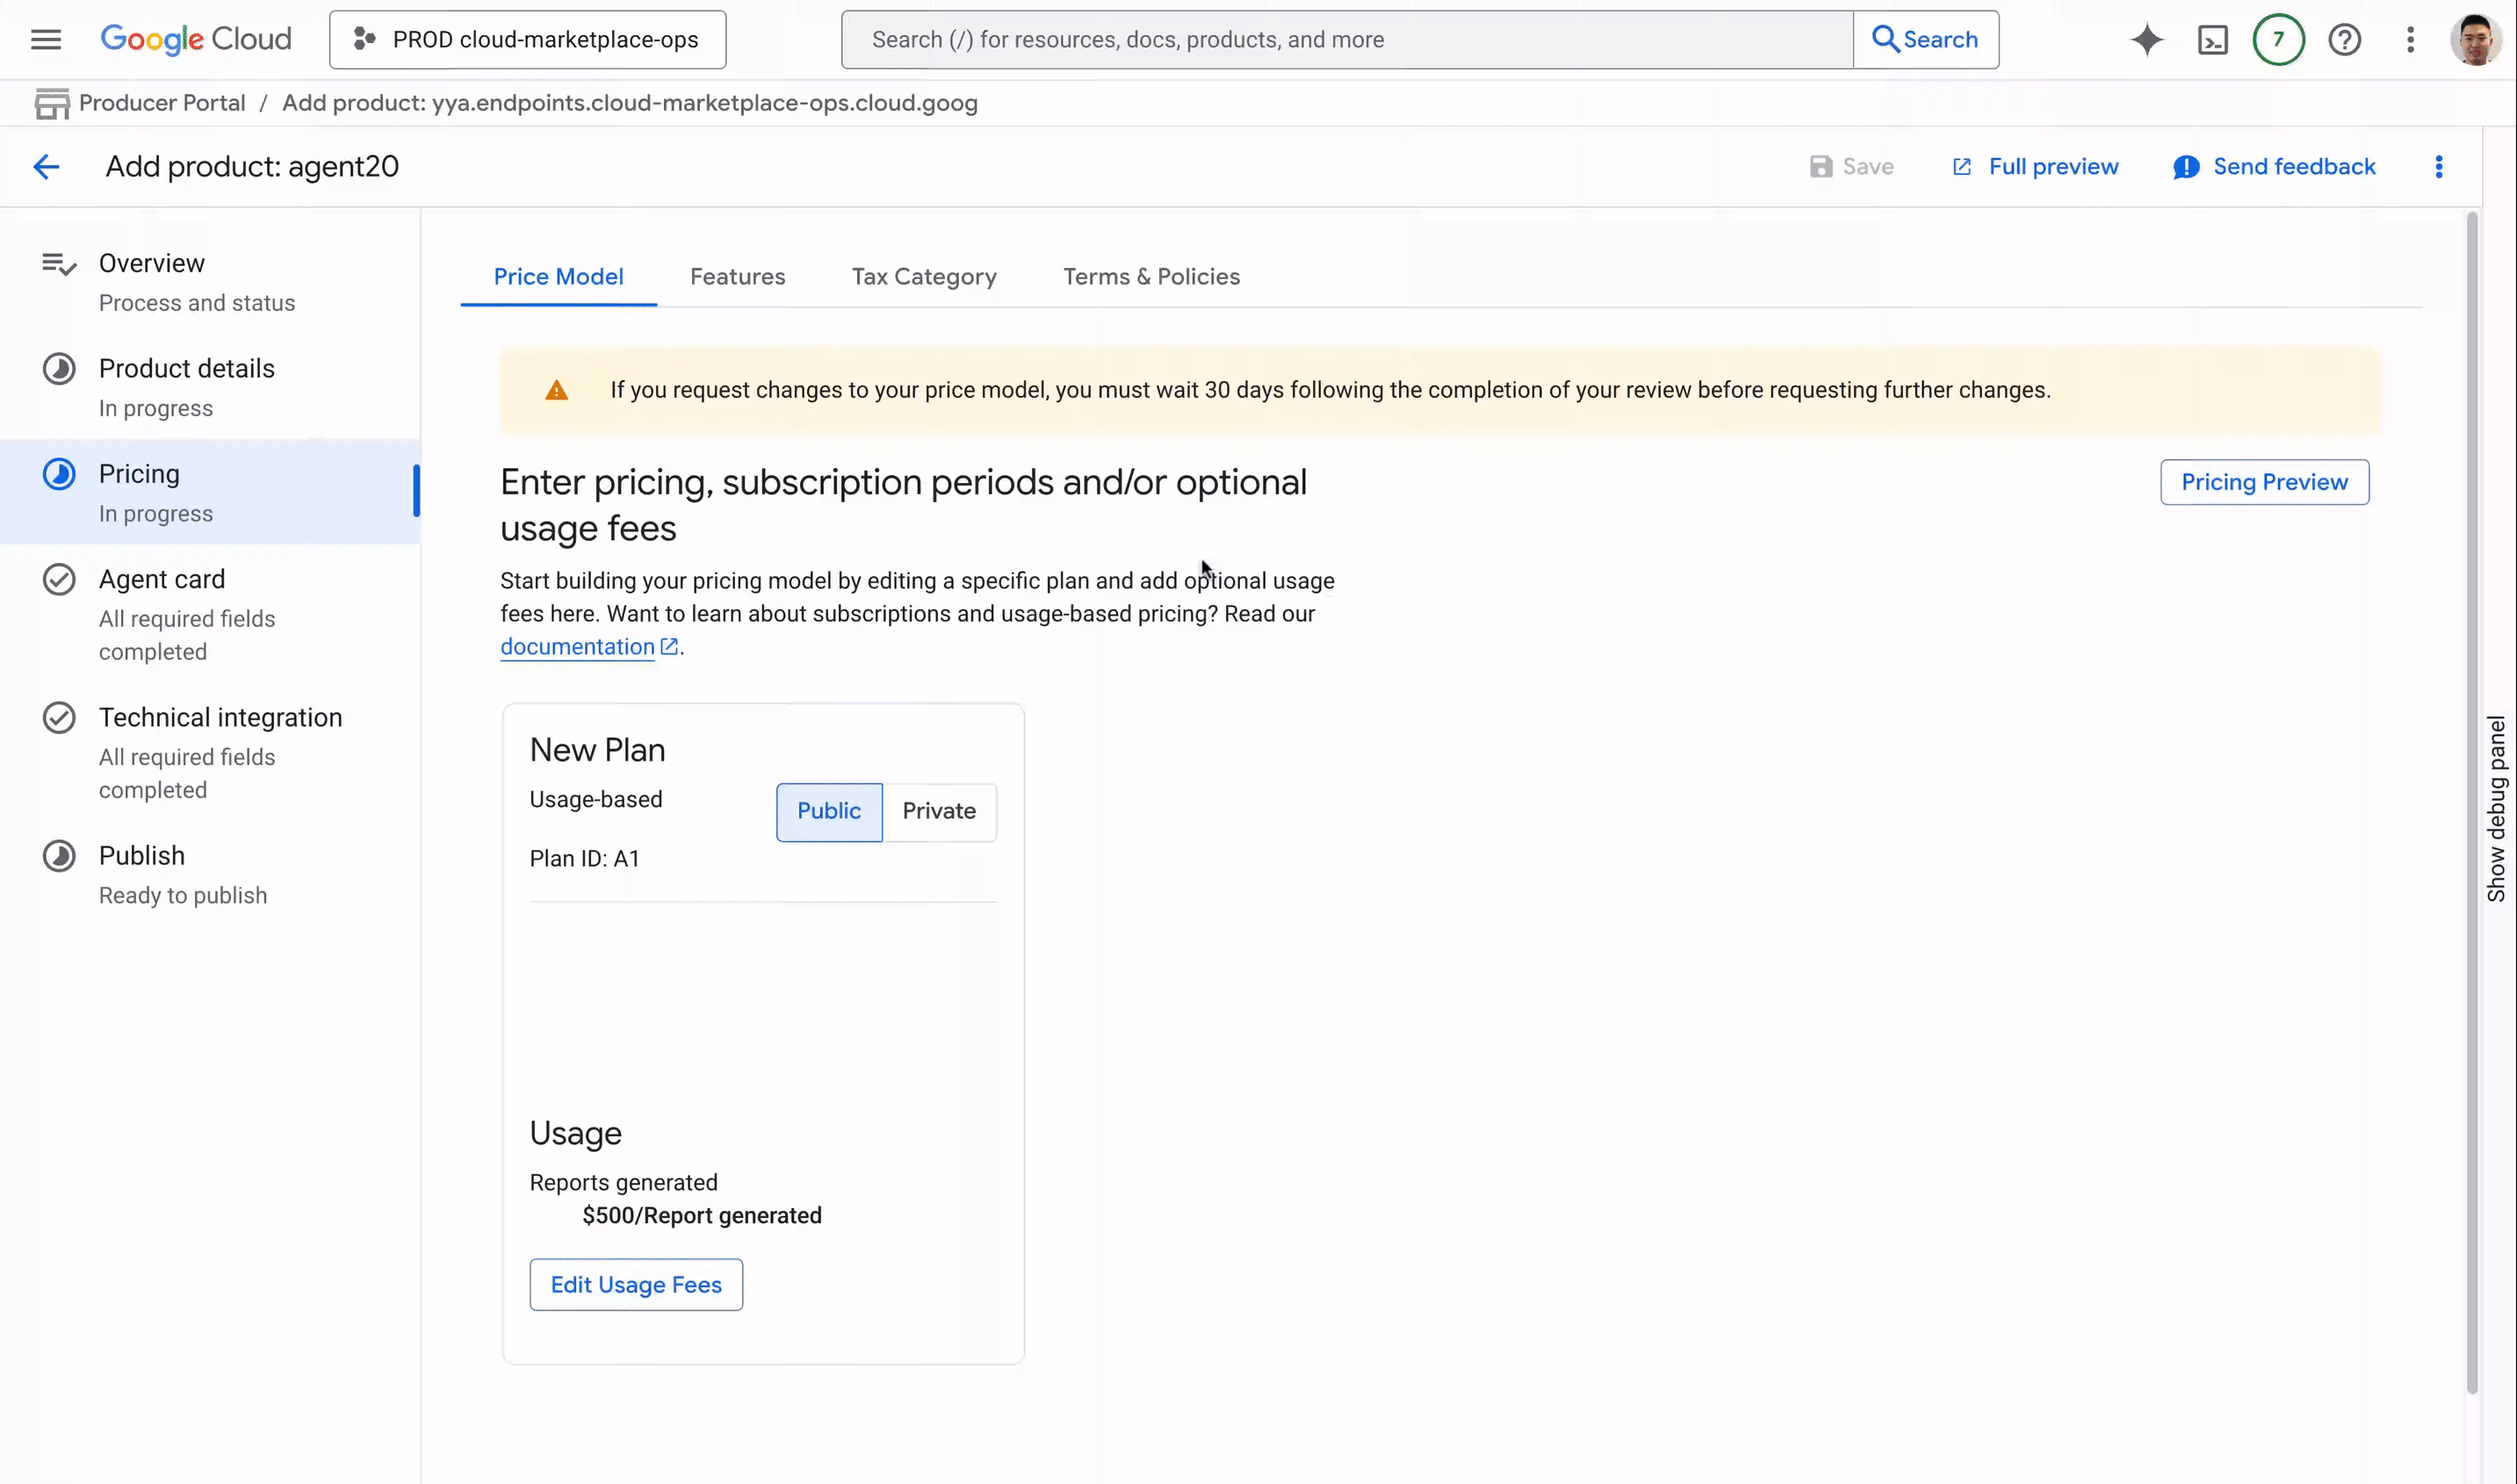Open the notifications badge showing 7
The width and height of the screenshot is (2517, 1484).
click(x=2278, y=40)
